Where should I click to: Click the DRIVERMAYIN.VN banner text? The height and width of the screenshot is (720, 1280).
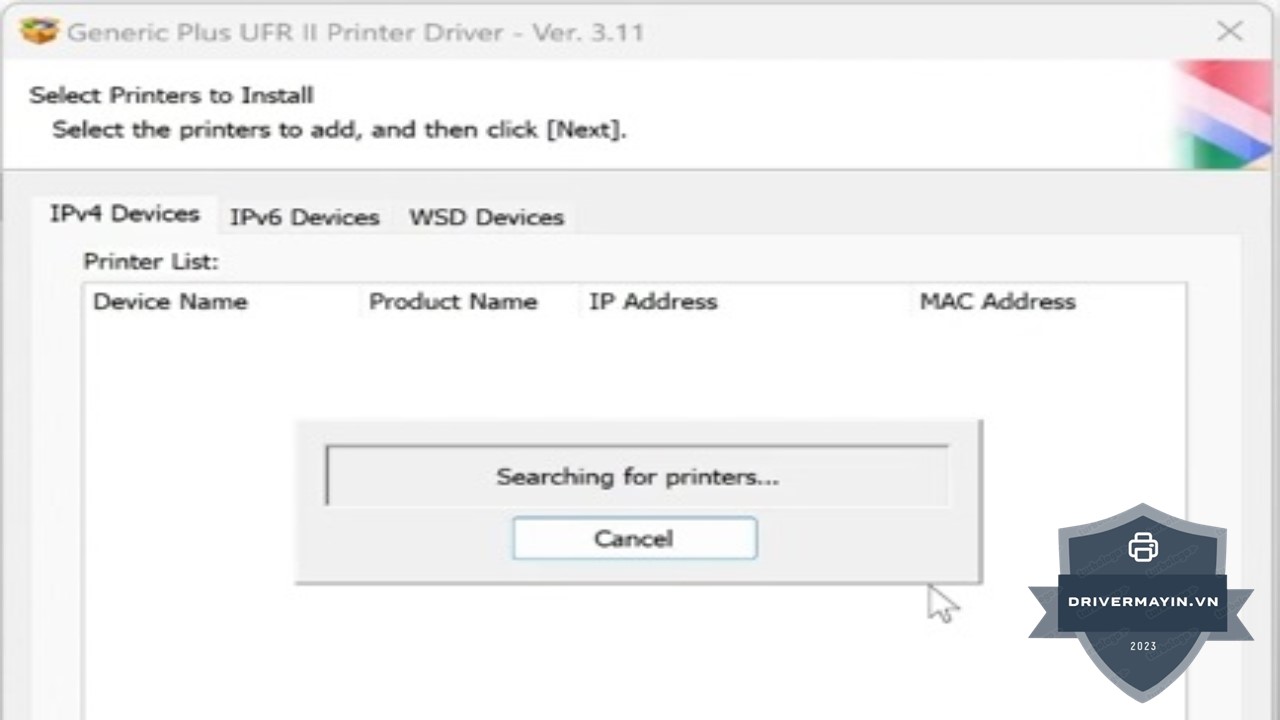click(1142, 601)
